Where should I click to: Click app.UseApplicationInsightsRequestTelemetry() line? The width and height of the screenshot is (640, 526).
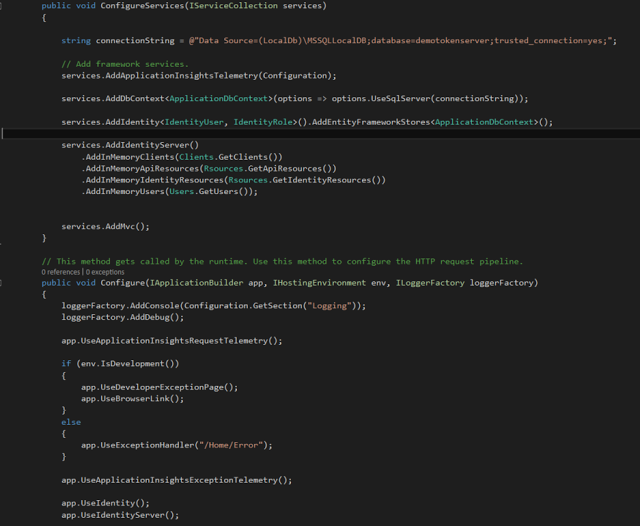coord(172,341)
